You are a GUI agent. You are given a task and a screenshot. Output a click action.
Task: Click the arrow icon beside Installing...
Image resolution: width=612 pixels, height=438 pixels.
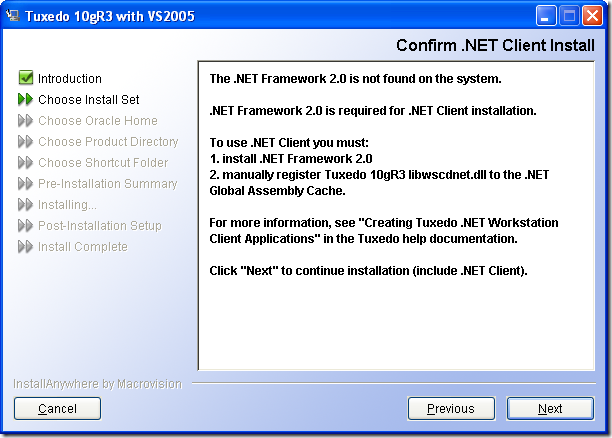click(26, 204)
